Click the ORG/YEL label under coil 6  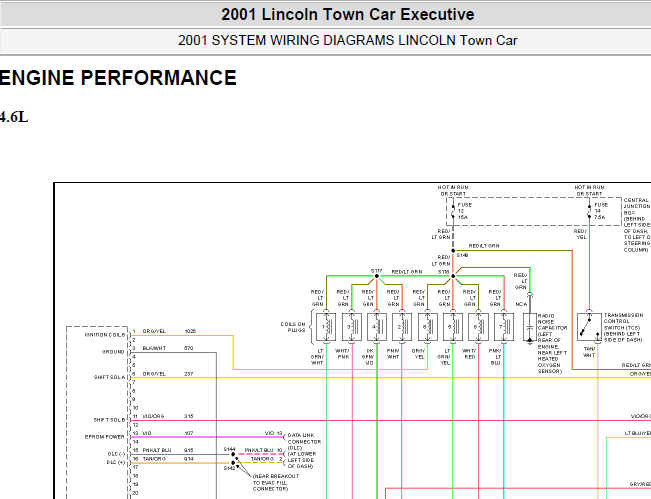(418, 354)
